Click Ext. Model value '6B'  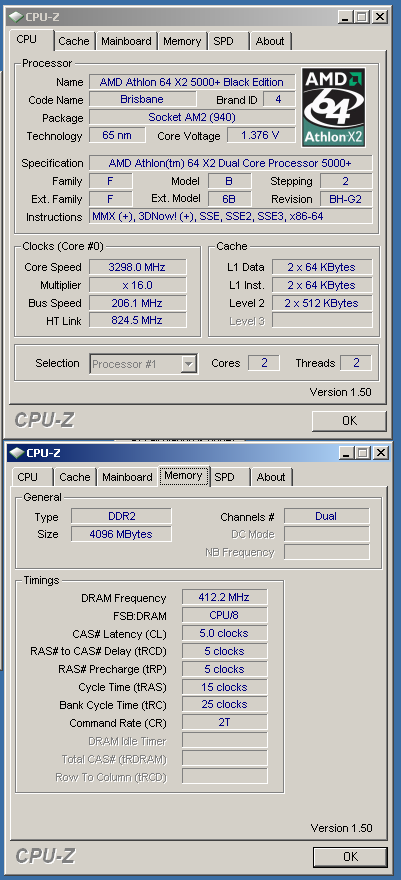[229, 199]
